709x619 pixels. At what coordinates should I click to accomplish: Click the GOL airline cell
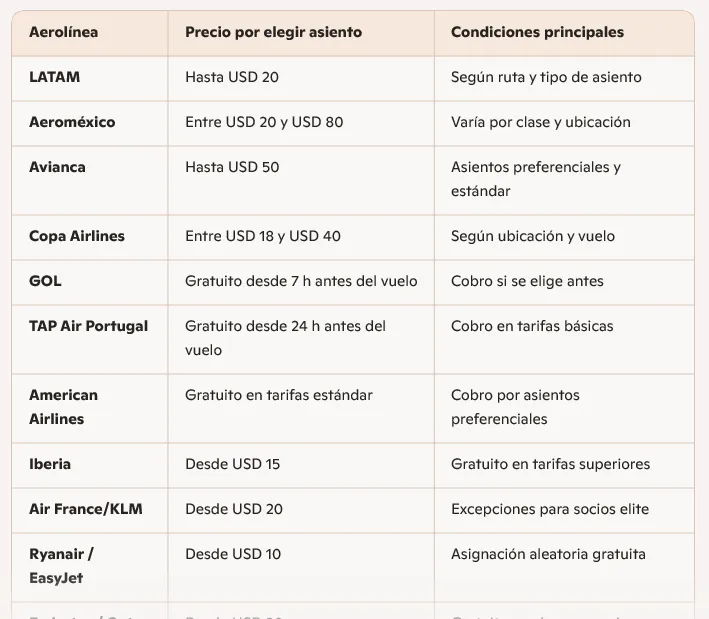pyautogui.click(x=45, y=281)
